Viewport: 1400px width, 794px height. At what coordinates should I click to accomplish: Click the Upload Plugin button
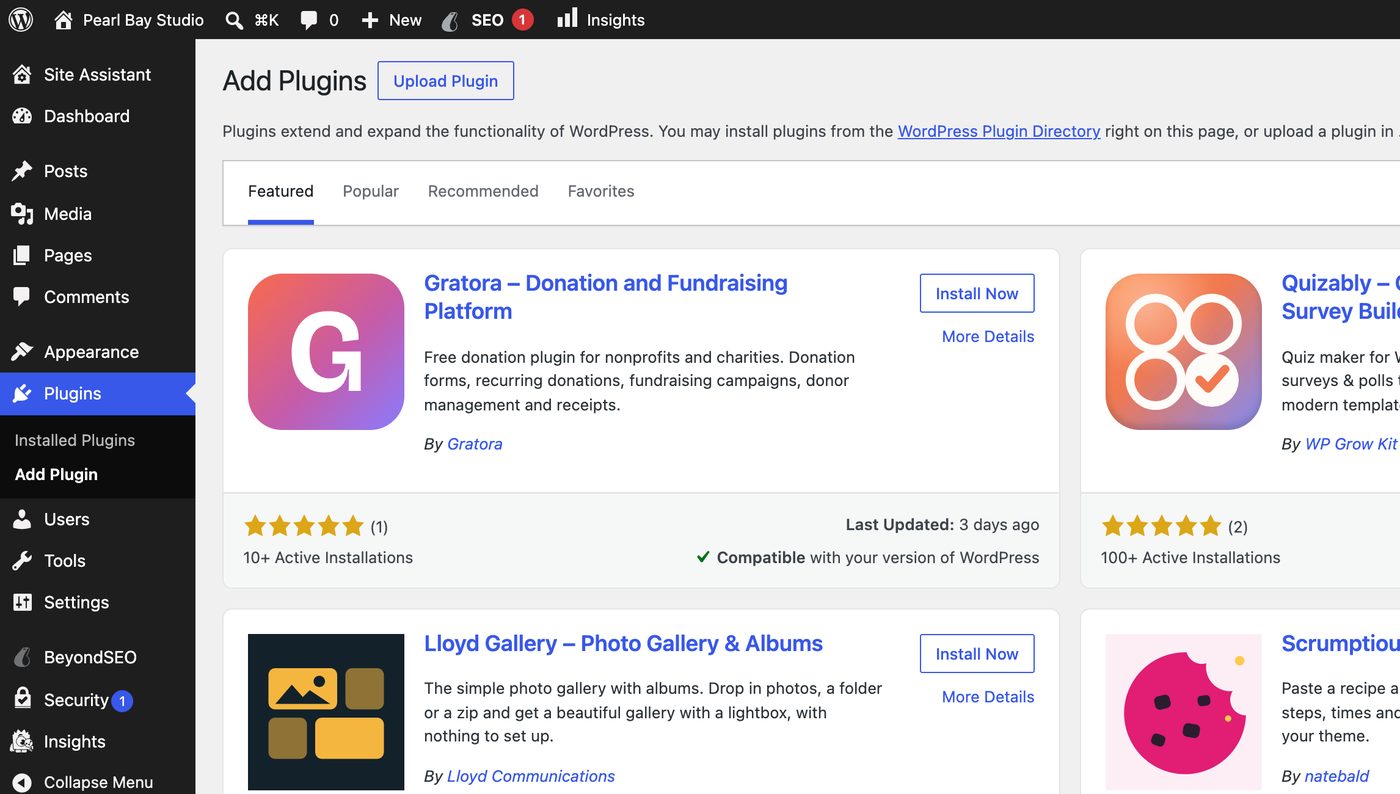pyautogui.click(x=445, y=81)
